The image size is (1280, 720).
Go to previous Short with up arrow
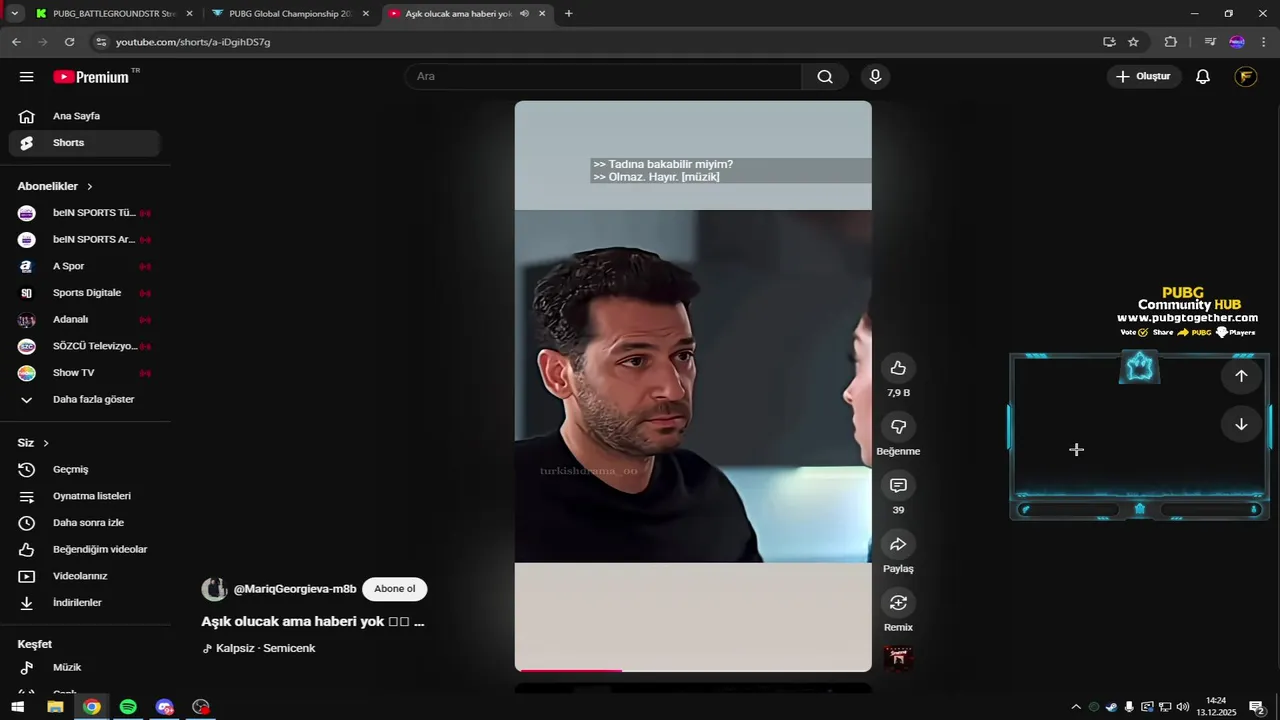(1241, 376)
